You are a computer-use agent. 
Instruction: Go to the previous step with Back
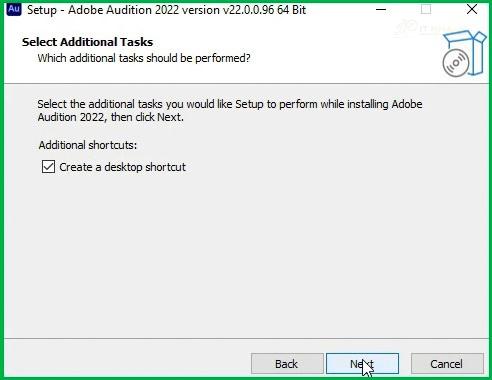(287, 364)
